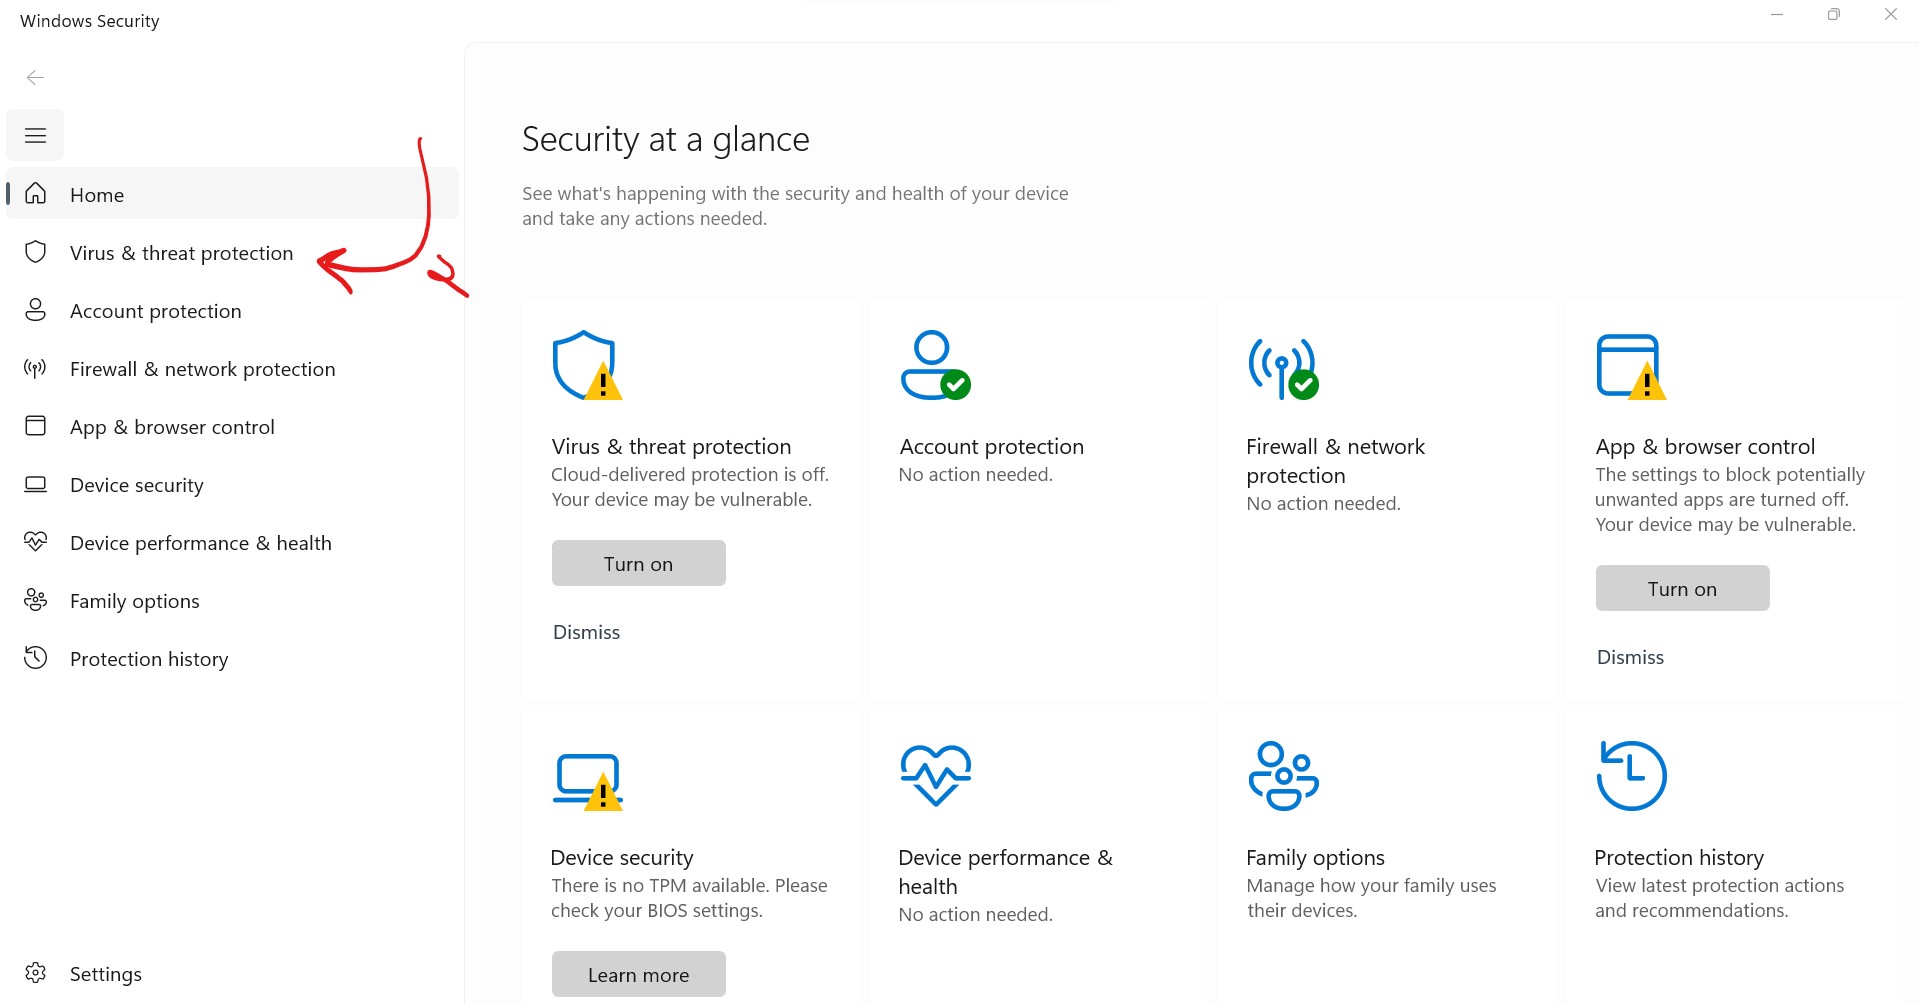Open the Virus & threat protection card title
The image size is (1919, 1004).
coord(671,446)
